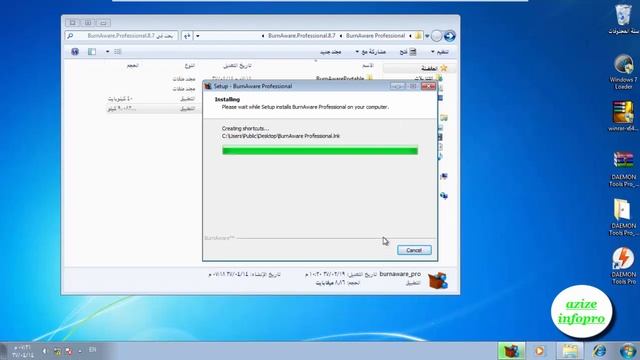
Task: Select the المفضلة favorites star item
Action: click(434, 68)
